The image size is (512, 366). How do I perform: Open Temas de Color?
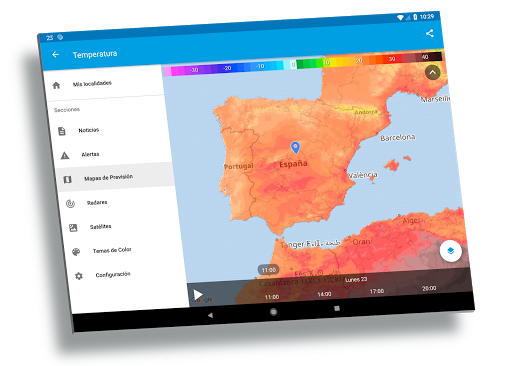(x=112, y=250)
